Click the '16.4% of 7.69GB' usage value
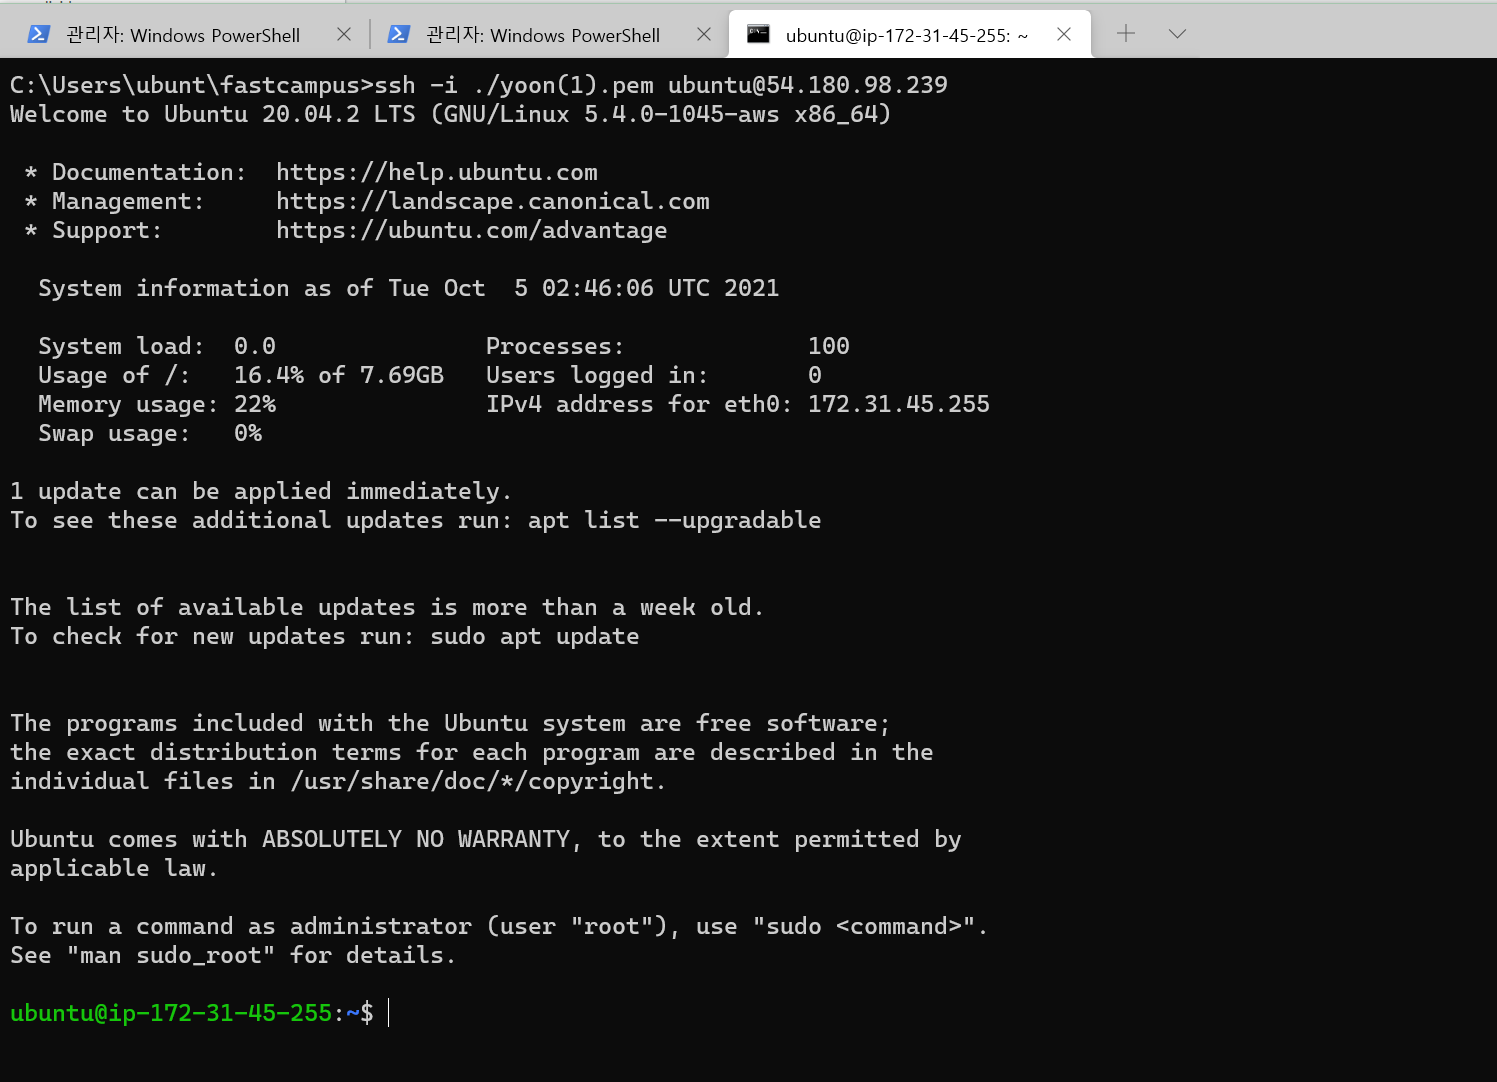 click(x=339, y=375)
